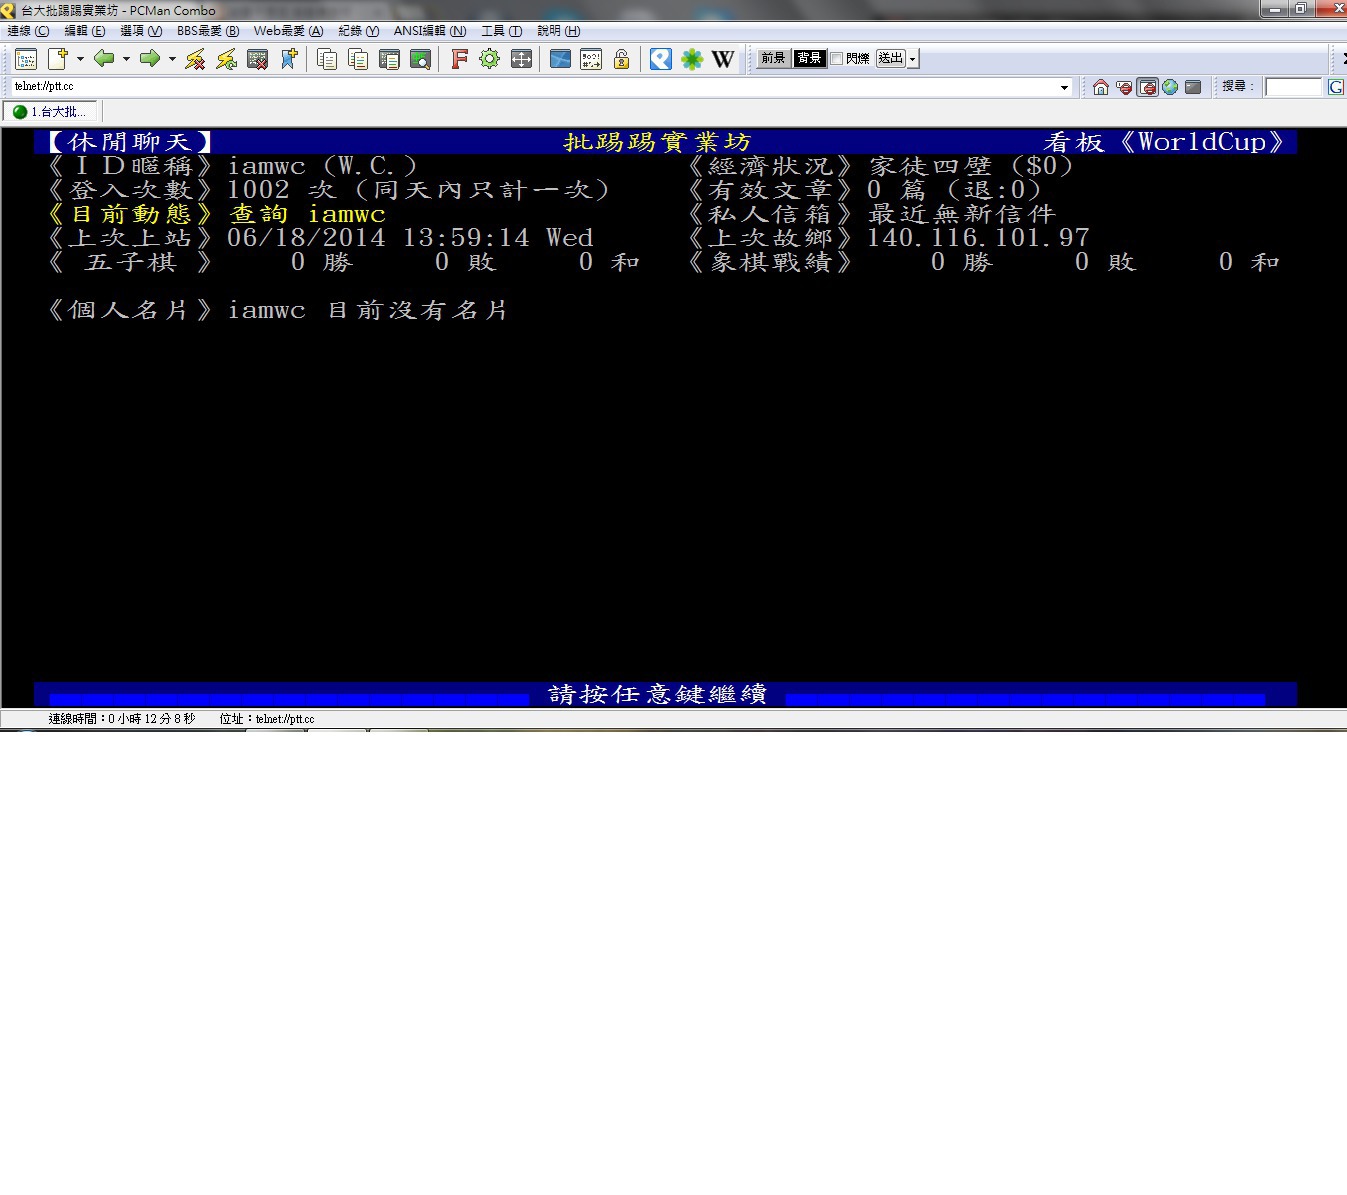Screen dimensions: 1347x1195
Task: Click the ANSI copy icon
Action: point(389,59)
